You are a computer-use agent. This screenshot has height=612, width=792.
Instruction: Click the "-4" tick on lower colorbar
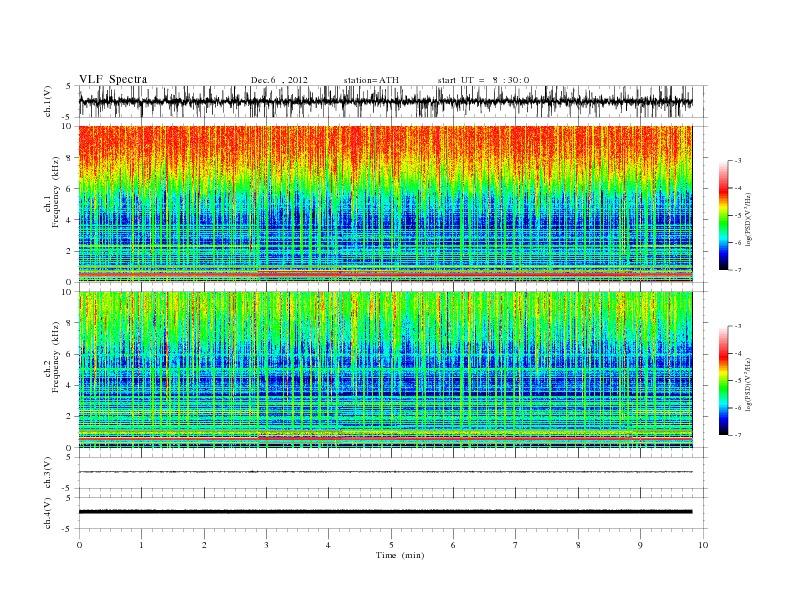click(737, 353)
